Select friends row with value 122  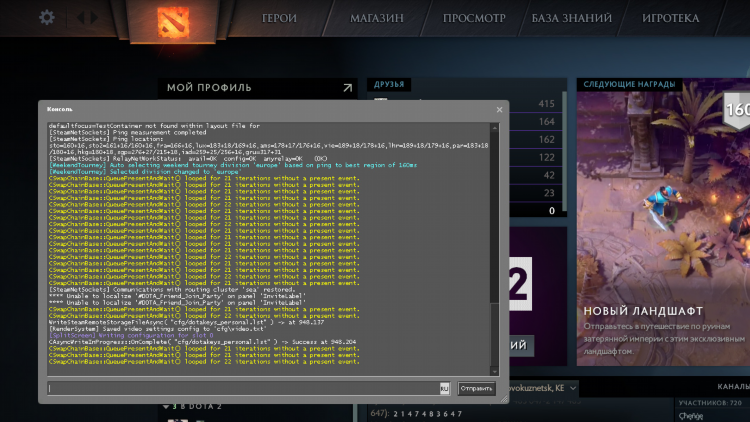point(534,157)
